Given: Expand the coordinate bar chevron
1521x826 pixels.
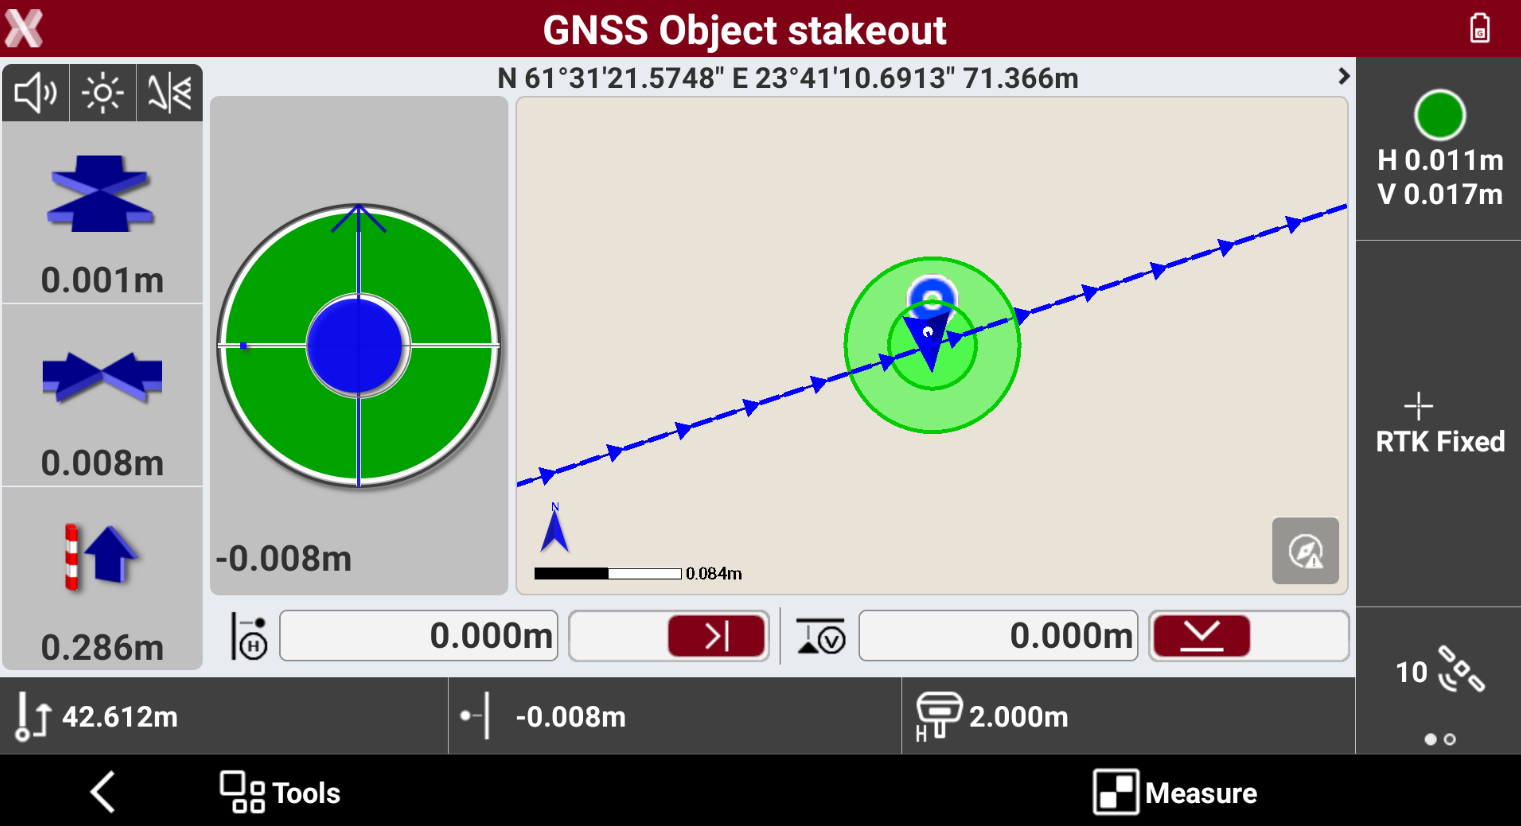Looking at the screenshot, I should (1343, 76).
